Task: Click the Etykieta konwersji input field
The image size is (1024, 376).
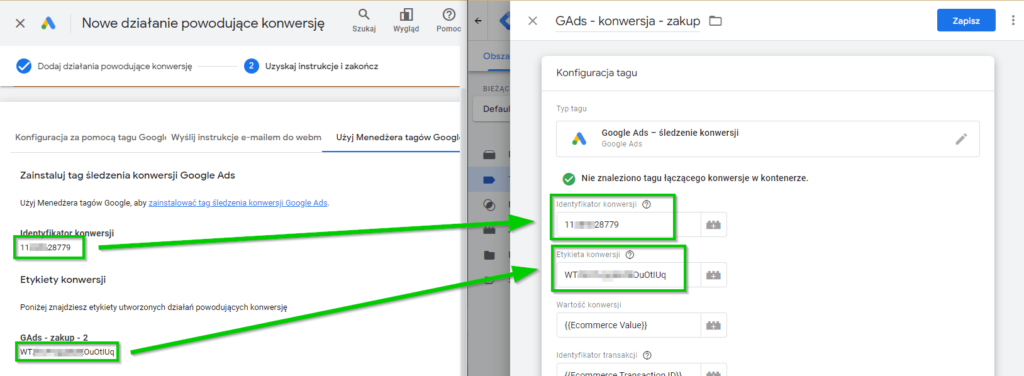Action: [628, 275]
